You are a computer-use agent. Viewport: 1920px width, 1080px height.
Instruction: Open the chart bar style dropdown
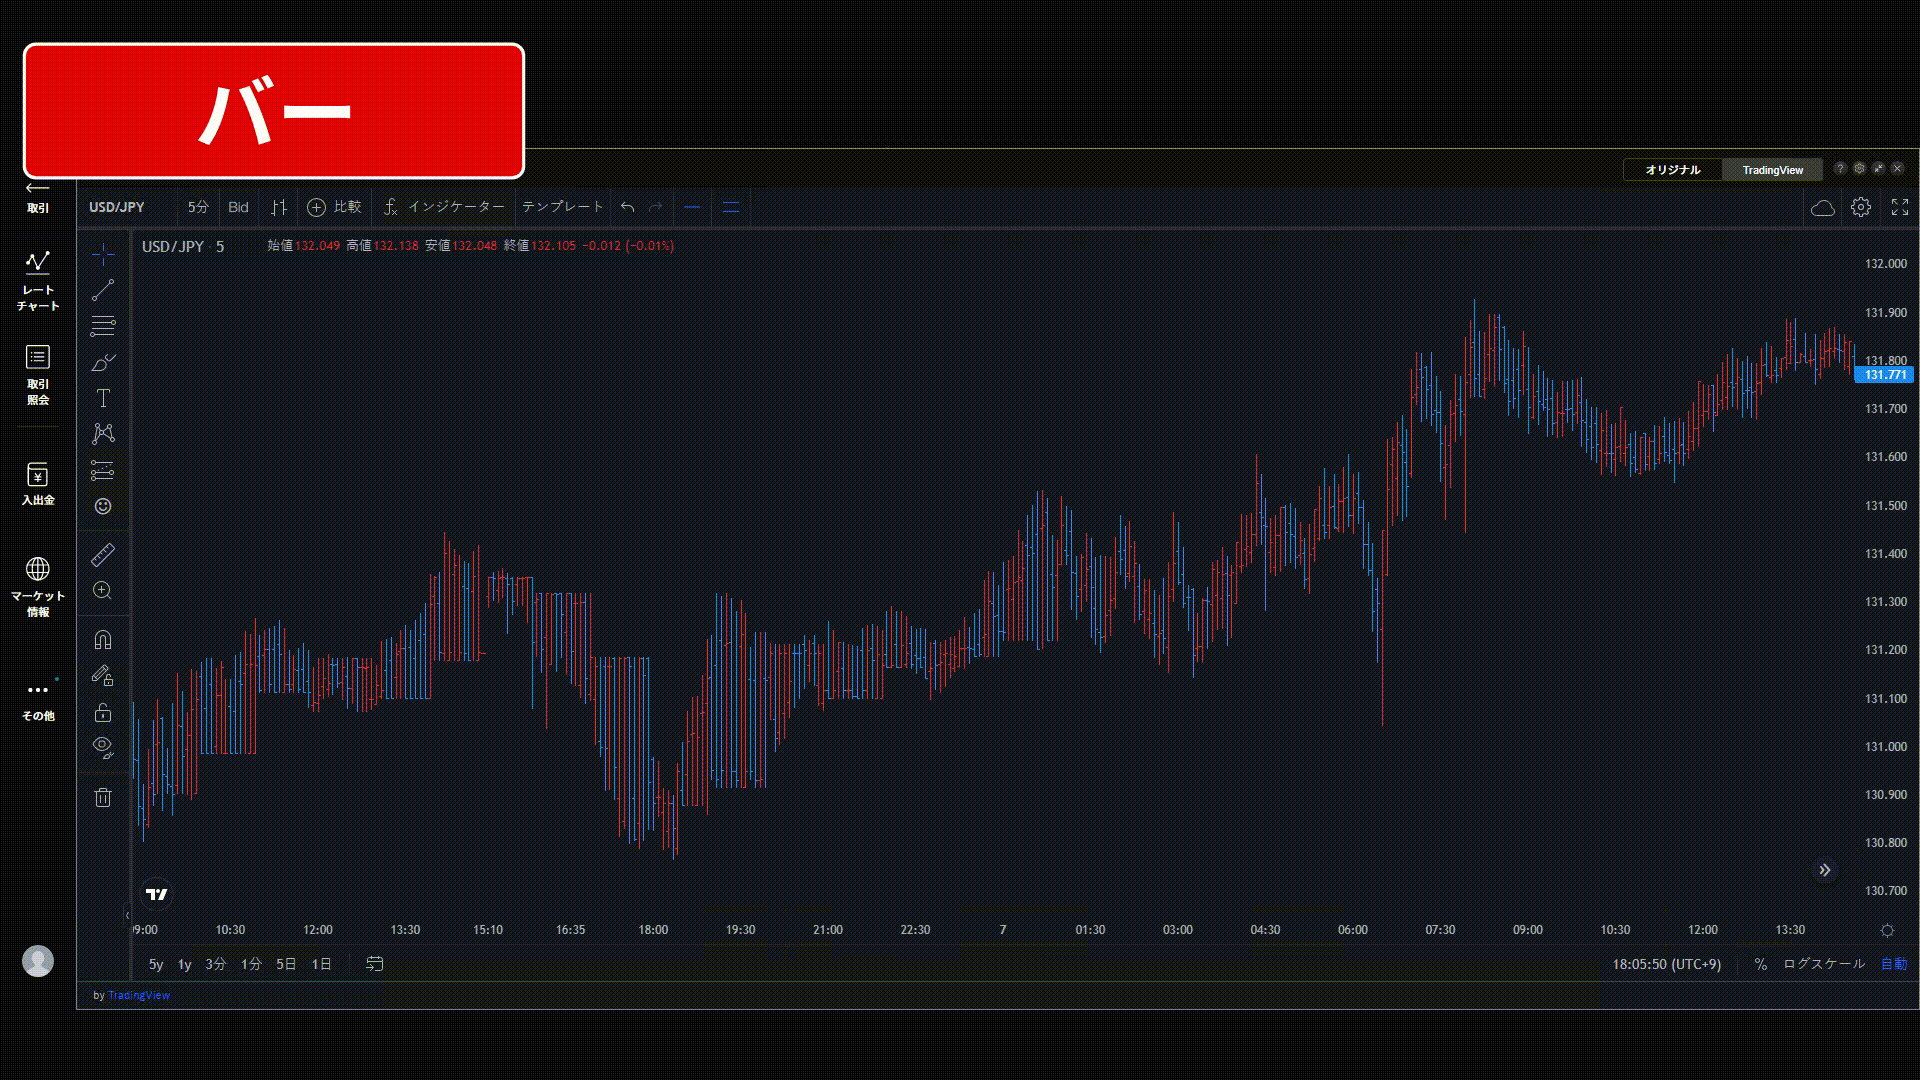click(x=279, y=207)
